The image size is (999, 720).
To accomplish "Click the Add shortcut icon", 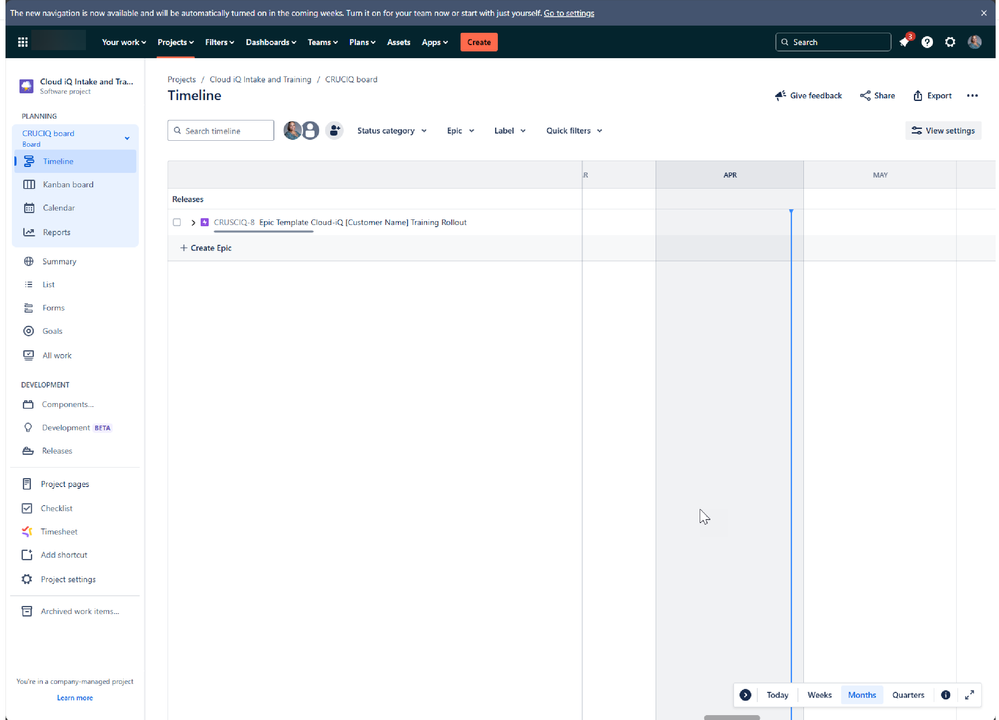I will 27,554.
